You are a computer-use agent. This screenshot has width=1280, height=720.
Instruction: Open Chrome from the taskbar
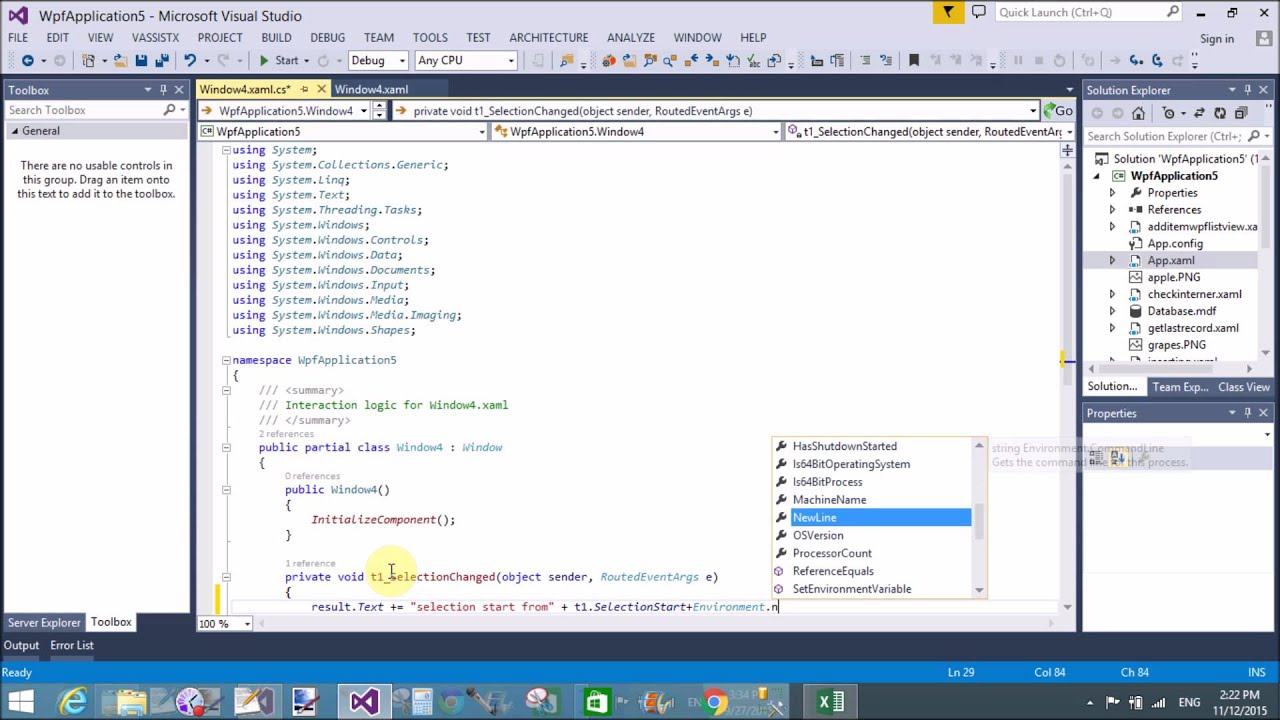pos(714,702)
